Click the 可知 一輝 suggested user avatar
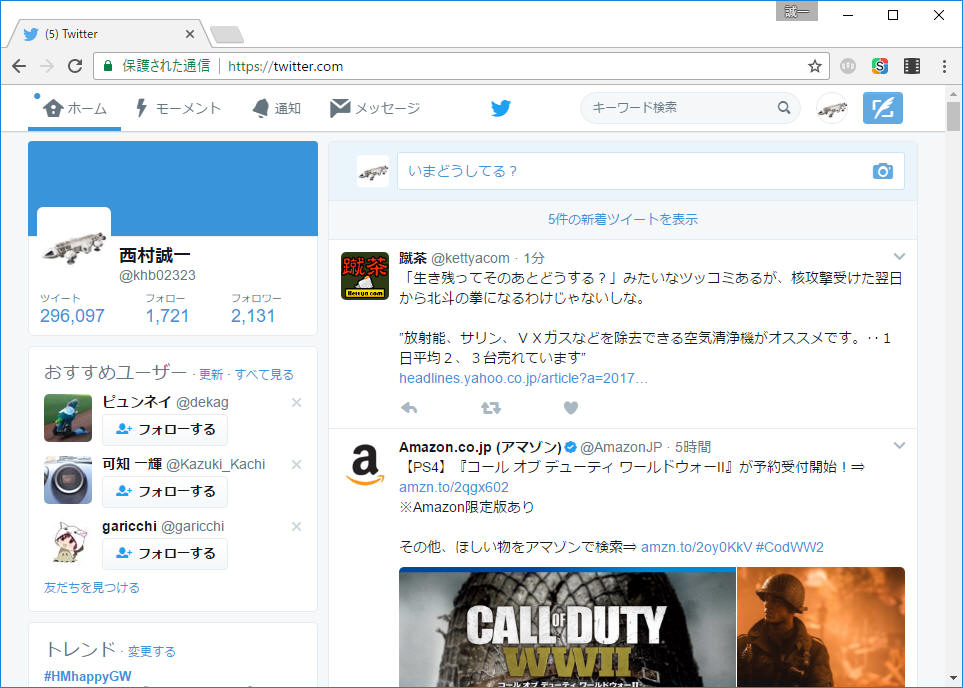This screenshot has height=688, width=963. (68, 480)
